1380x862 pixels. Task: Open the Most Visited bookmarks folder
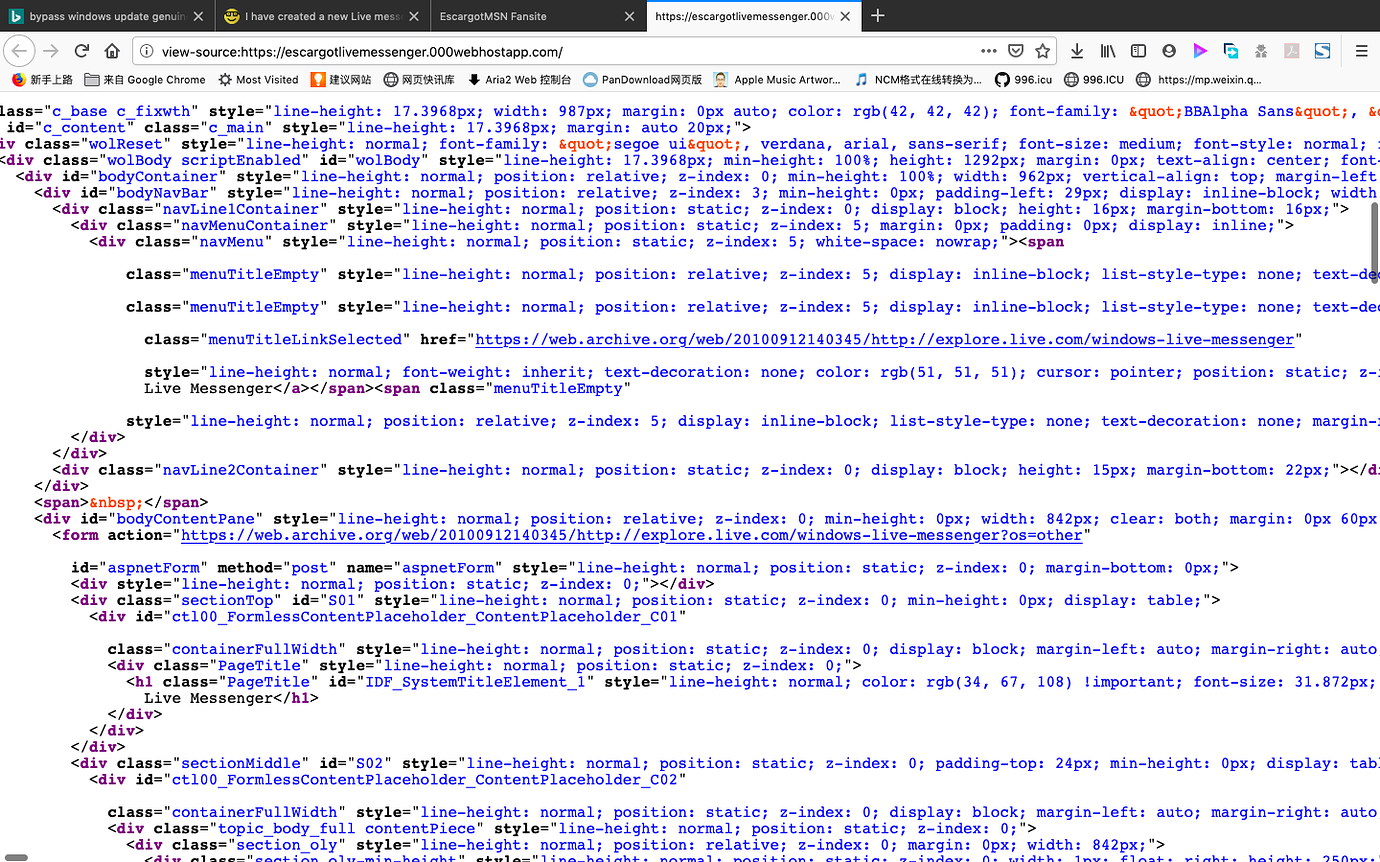[x=258, y=80]
